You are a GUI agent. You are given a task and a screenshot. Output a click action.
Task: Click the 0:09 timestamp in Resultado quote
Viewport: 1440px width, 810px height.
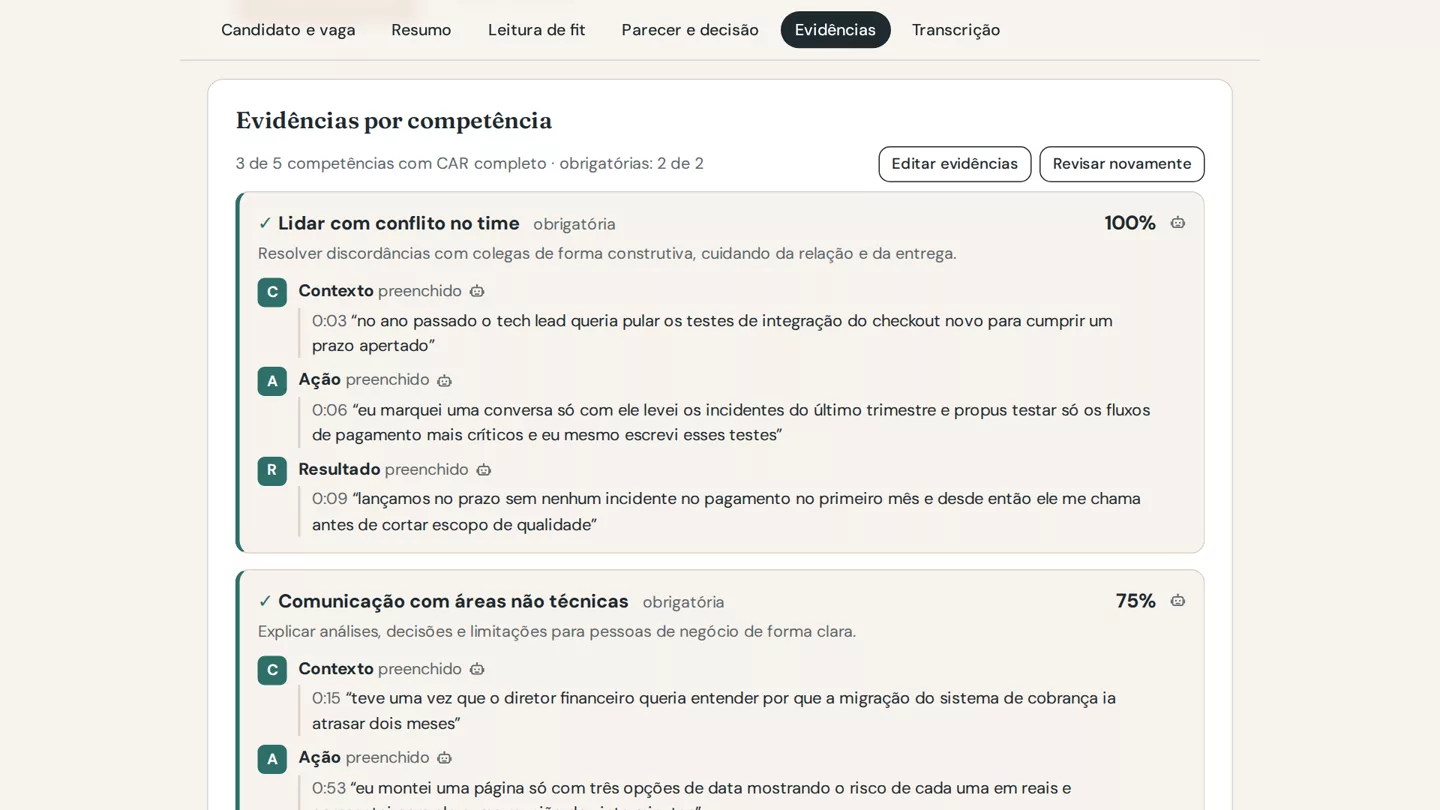[330, 499]
